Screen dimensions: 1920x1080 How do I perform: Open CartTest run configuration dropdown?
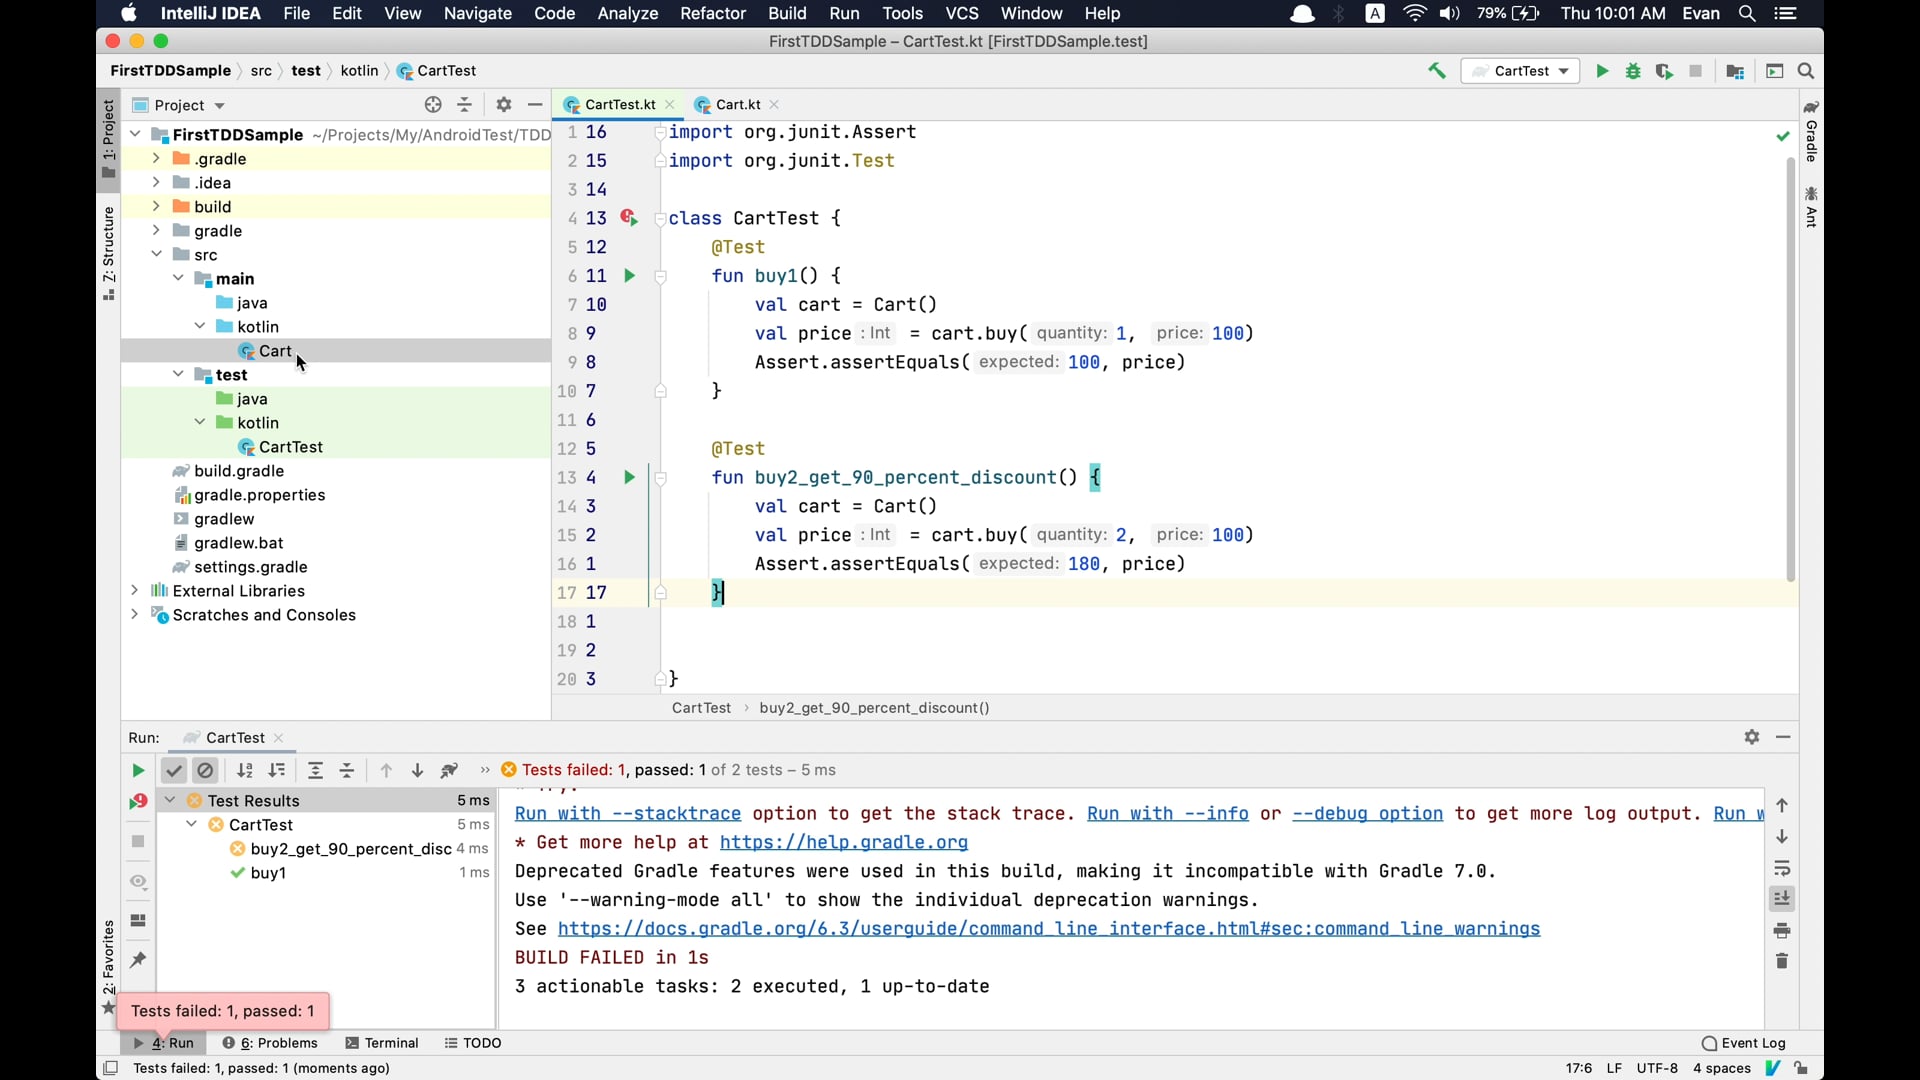[x=1520, y=71]
